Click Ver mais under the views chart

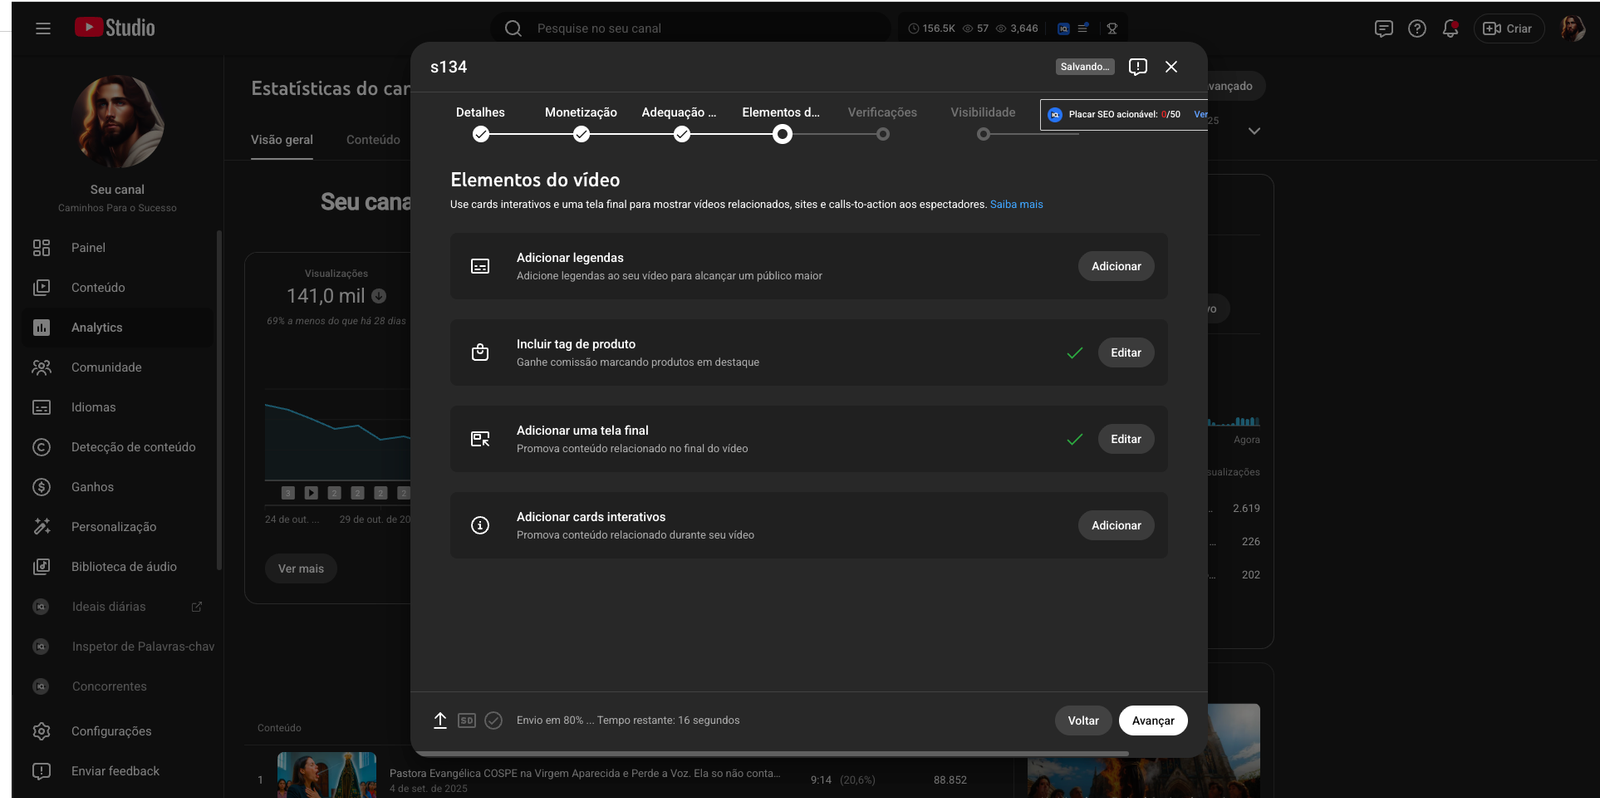tap(301, 569)
